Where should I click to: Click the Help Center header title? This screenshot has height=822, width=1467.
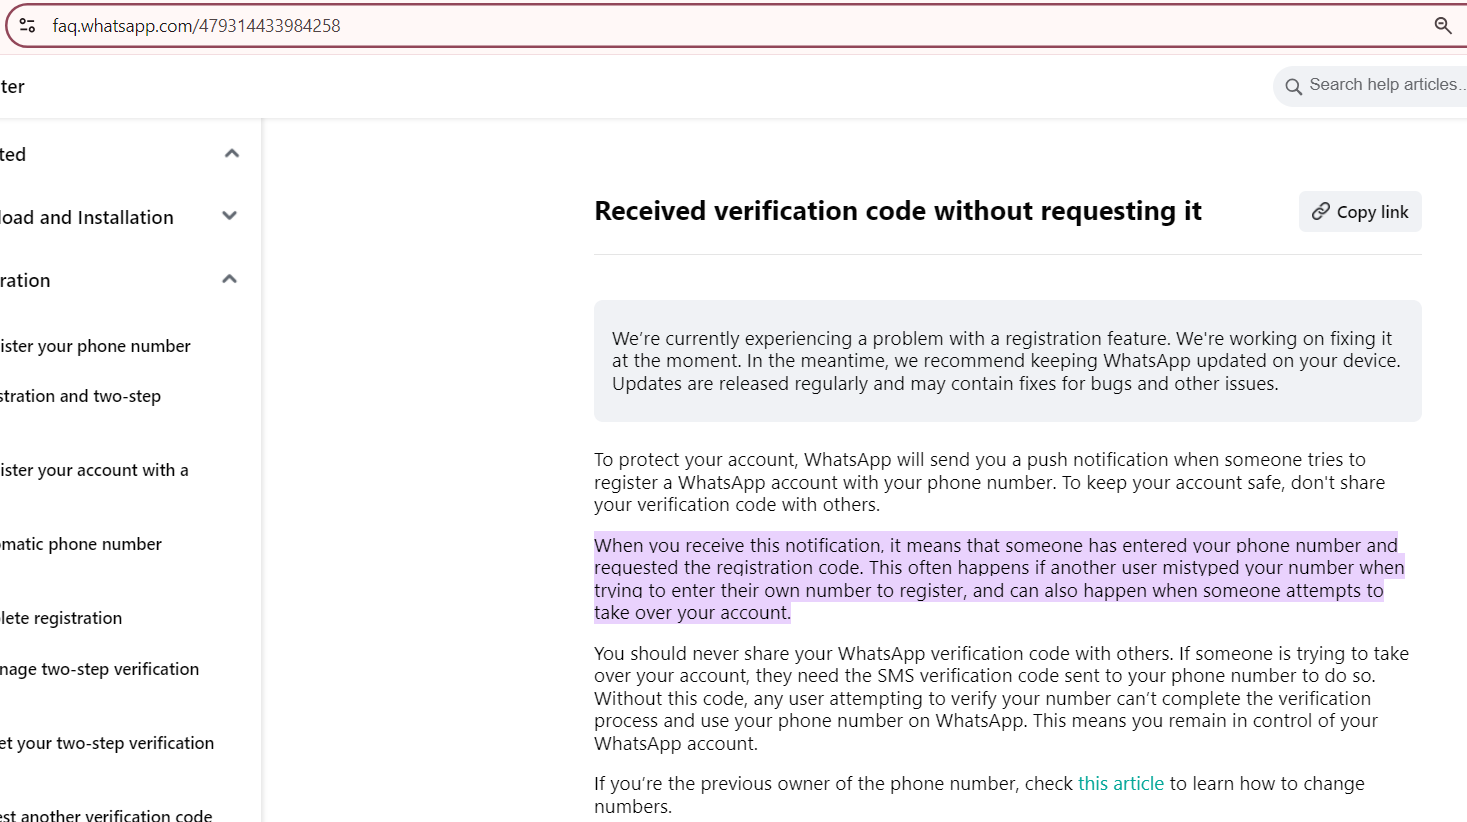click(x=12, y=87)
